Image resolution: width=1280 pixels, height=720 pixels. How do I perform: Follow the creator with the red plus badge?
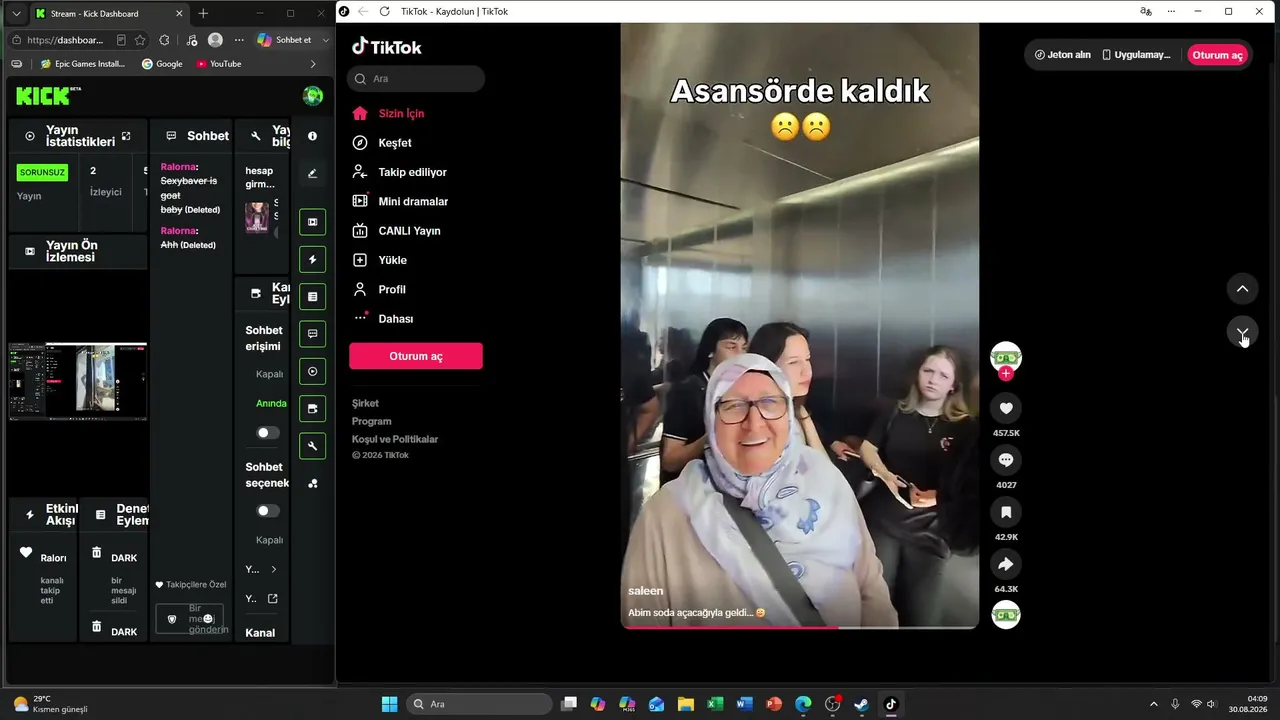tap(1006, 373)
